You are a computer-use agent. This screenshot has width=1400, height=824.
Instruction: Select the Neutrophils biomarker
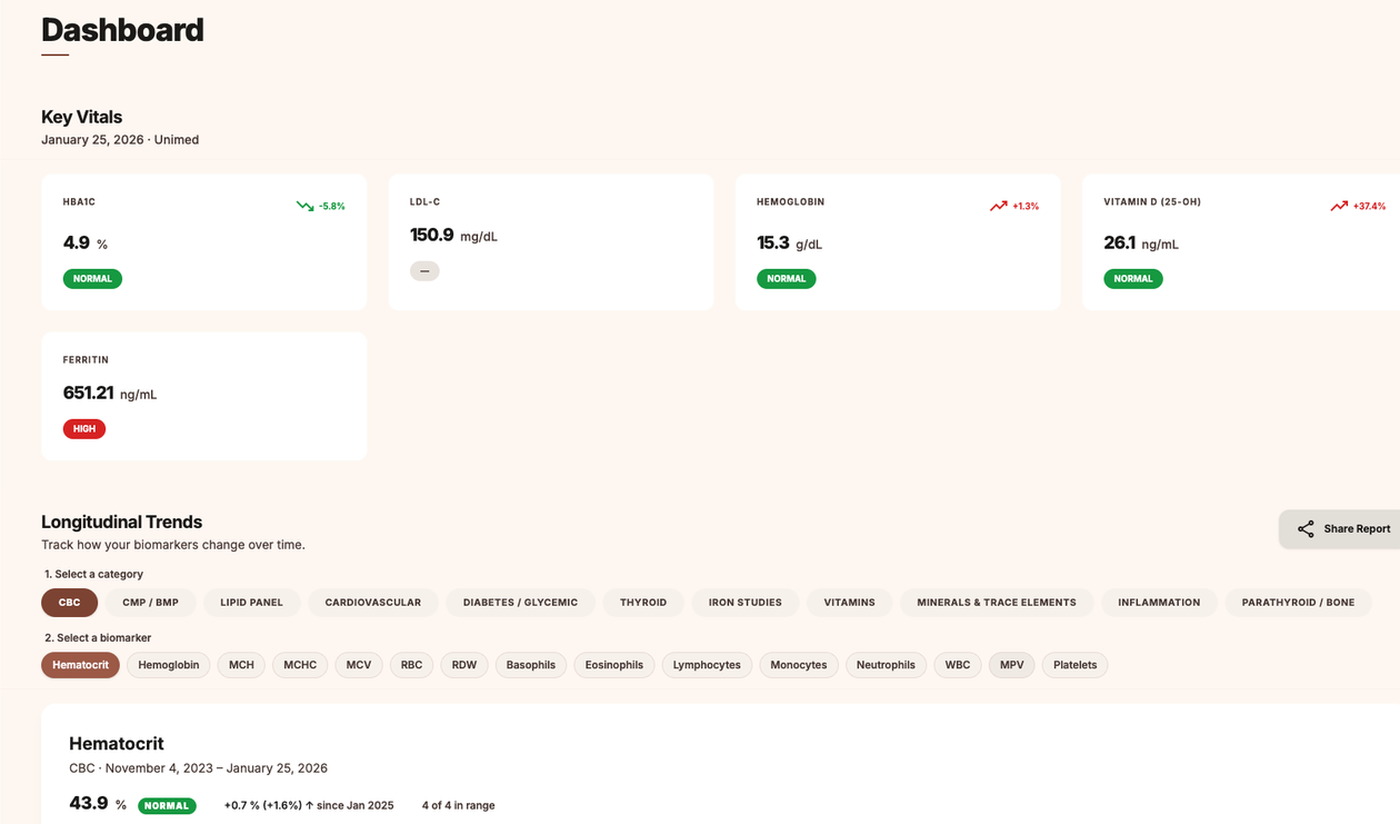[886, 665]
